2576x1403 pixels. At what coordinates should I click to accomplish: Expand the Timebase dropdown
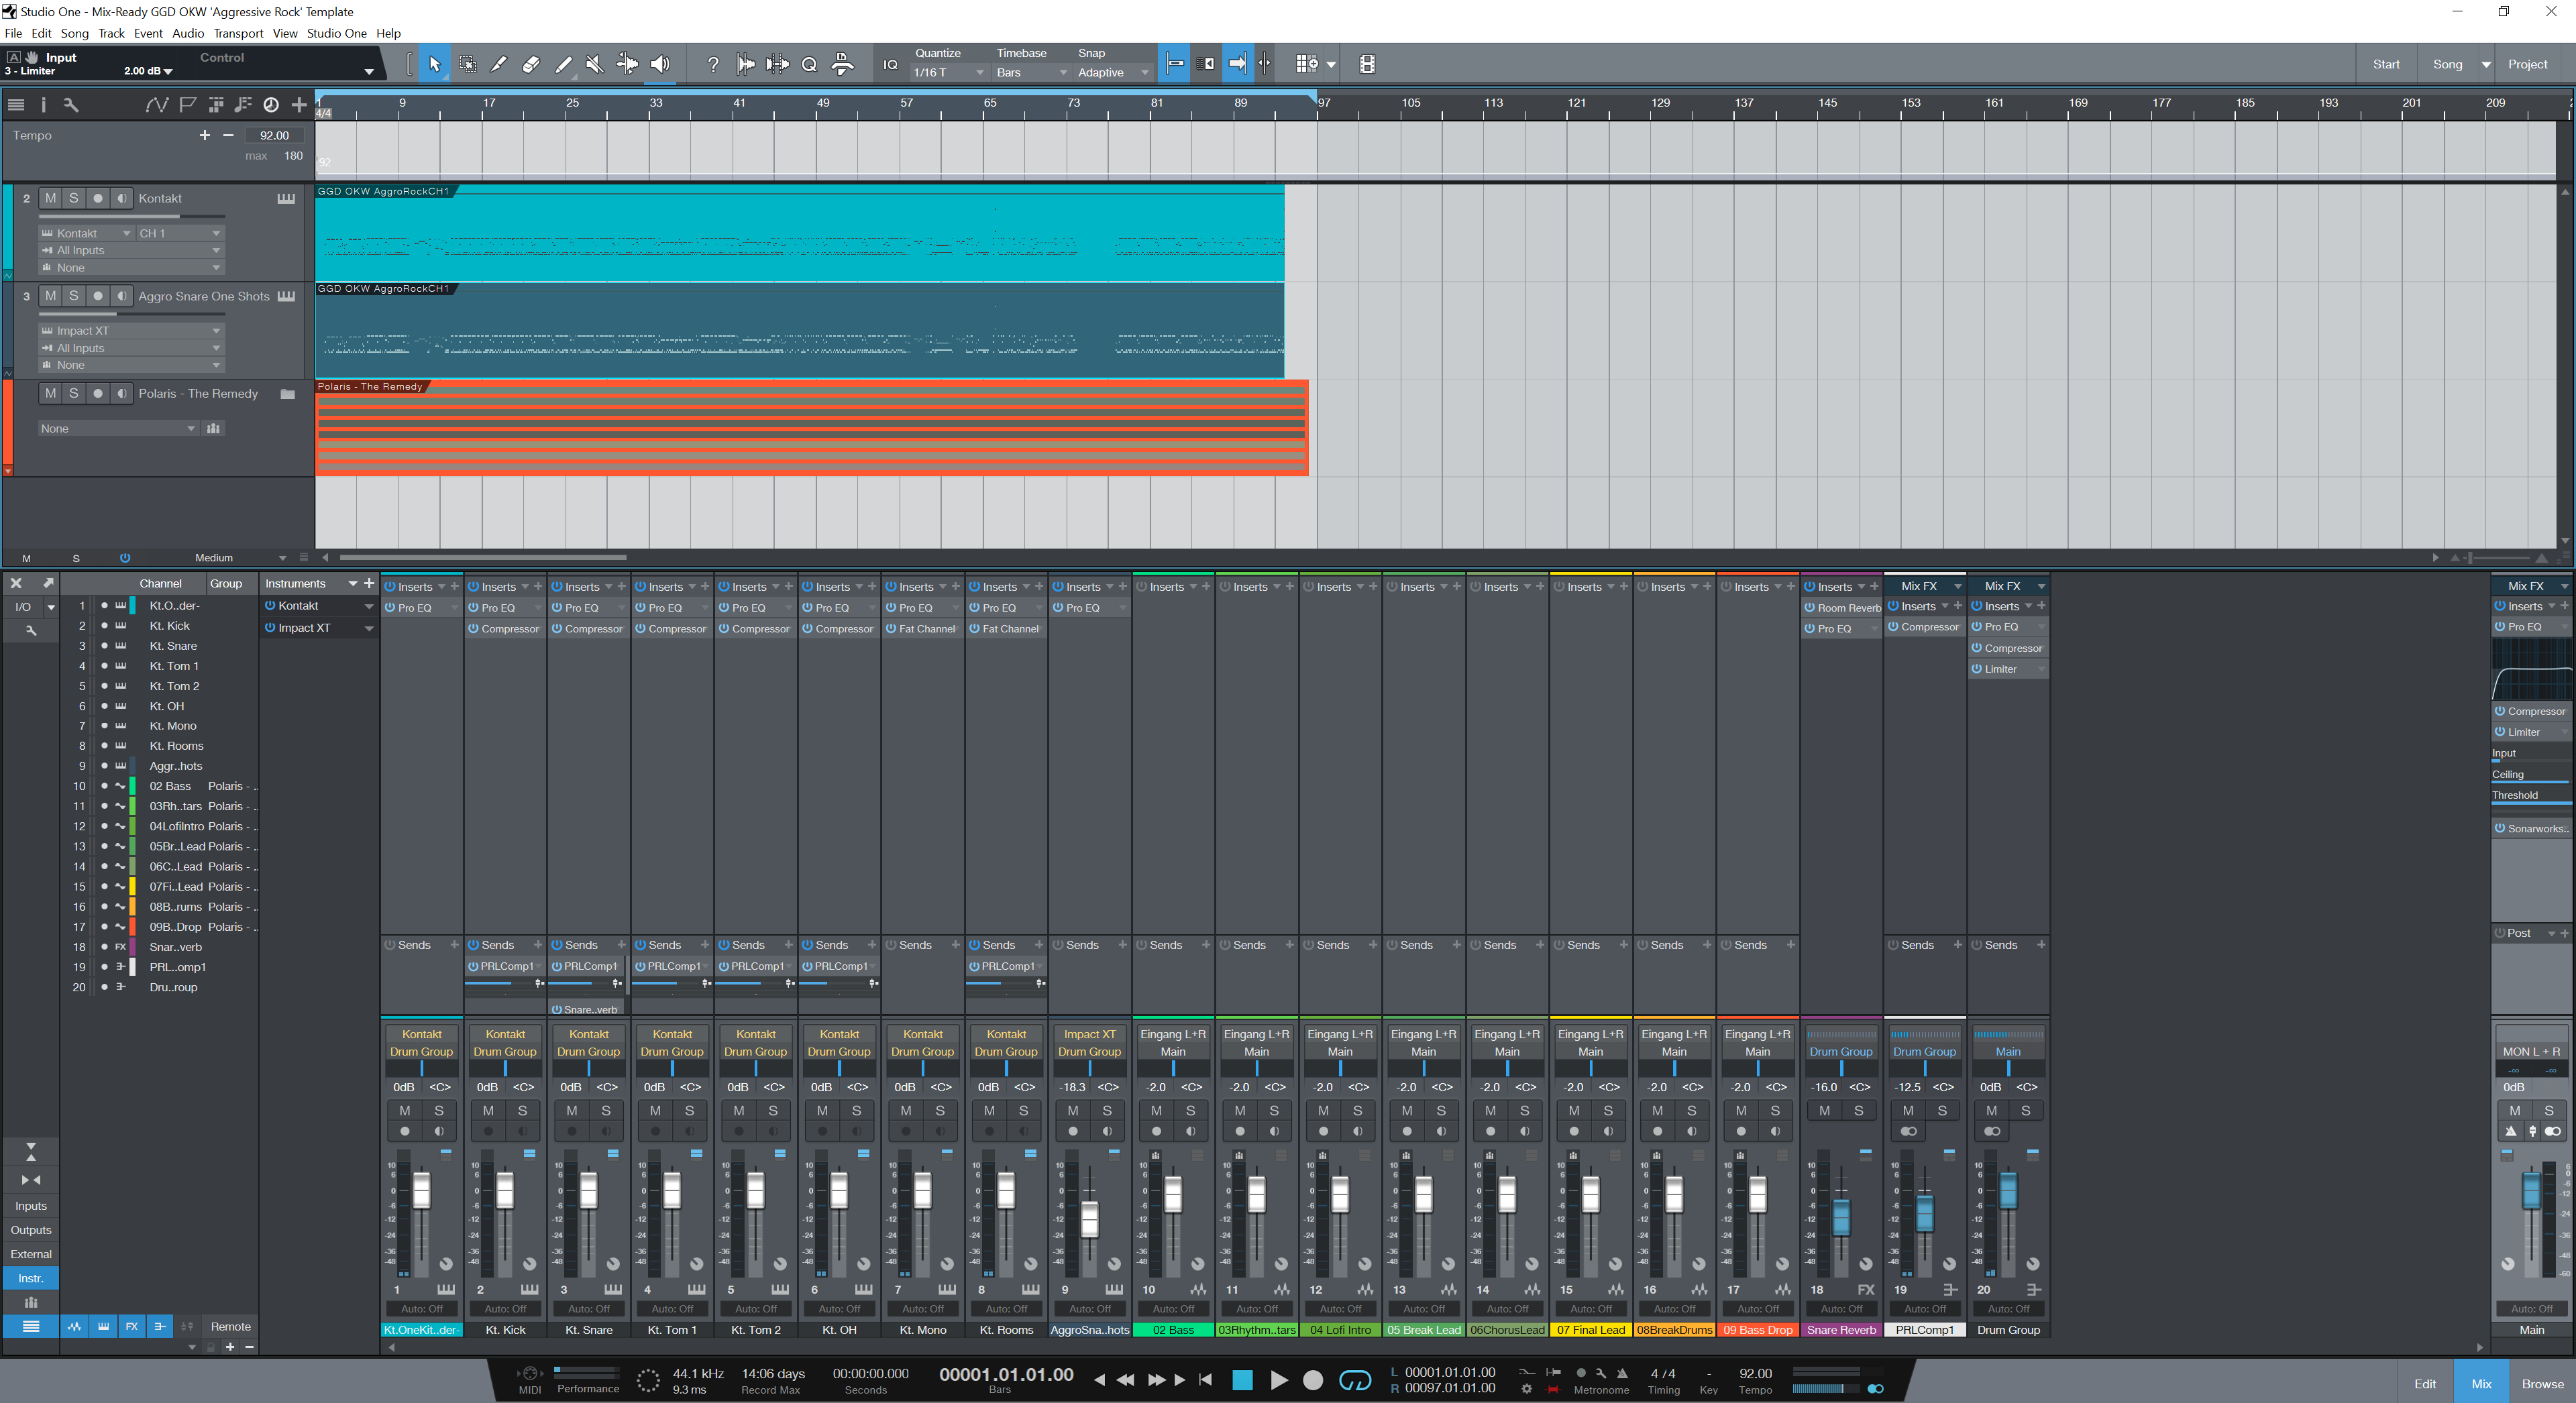(x=1031, y=73)
